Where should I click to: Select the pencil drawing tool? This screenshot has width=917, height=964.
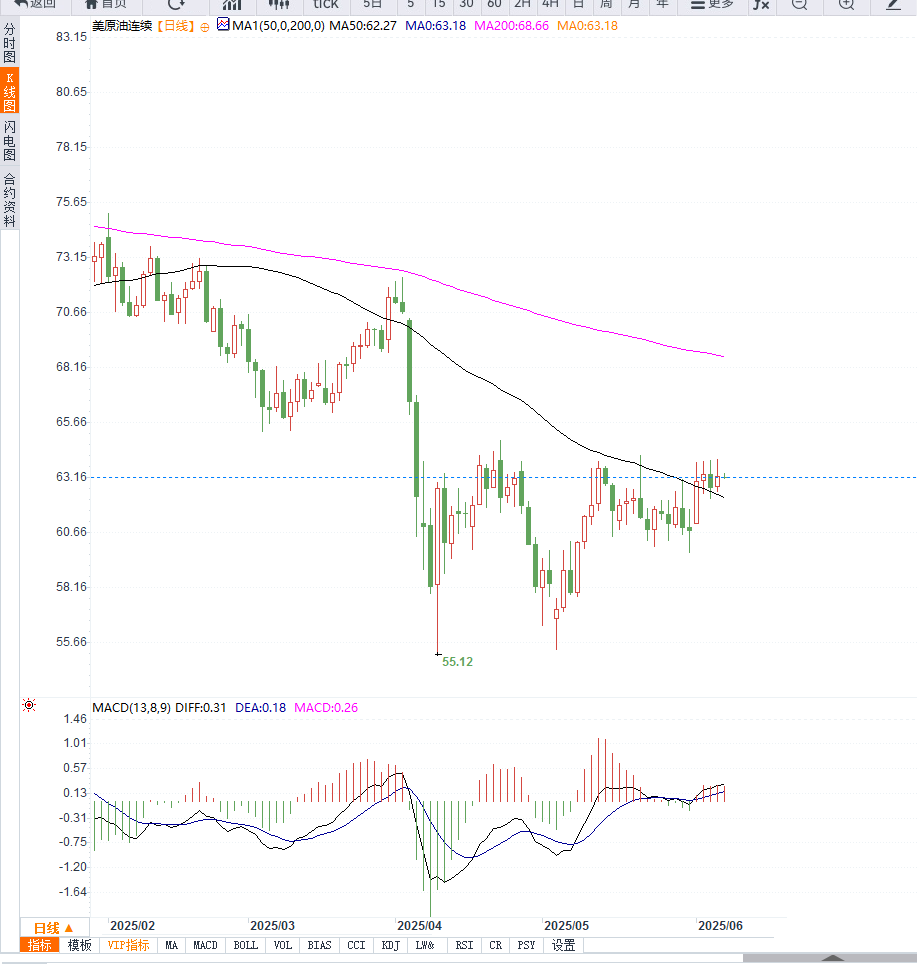pos(893,4)
